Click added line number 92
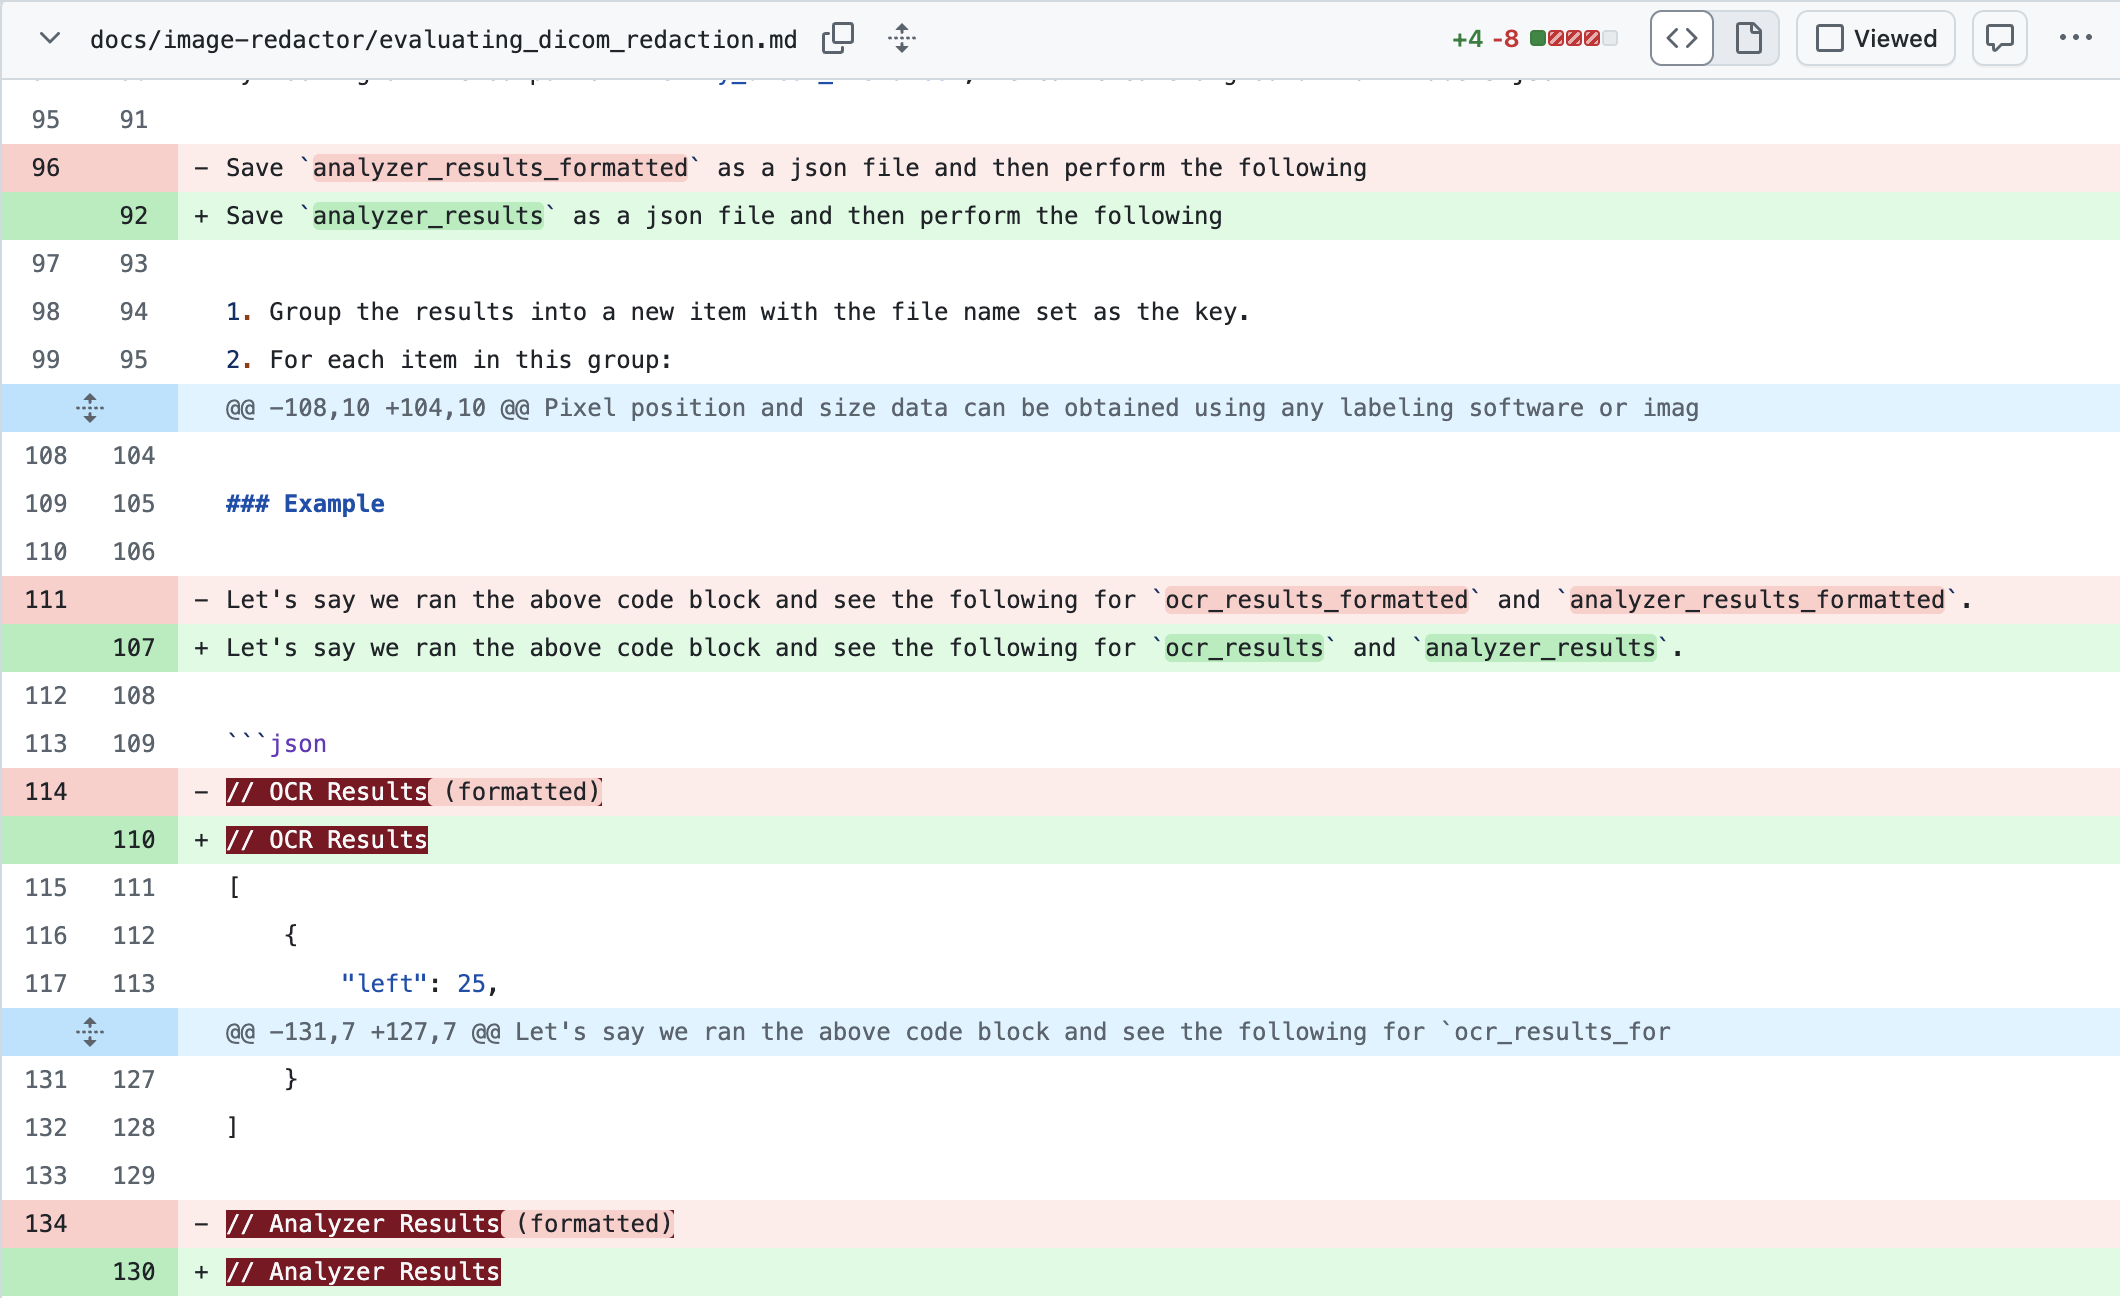This screenshot has width=2120, height=1298. (x=134, y=216)
